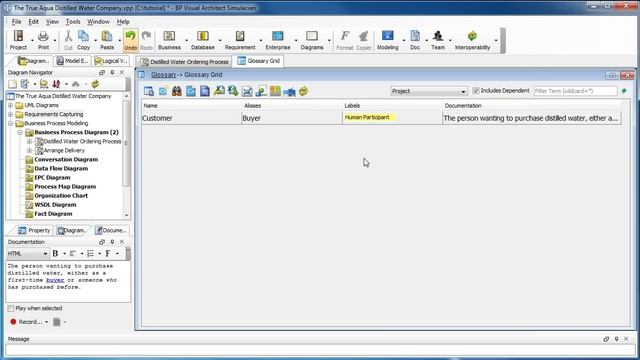Toggle the Play when selected checkbox

coord(11,308)
